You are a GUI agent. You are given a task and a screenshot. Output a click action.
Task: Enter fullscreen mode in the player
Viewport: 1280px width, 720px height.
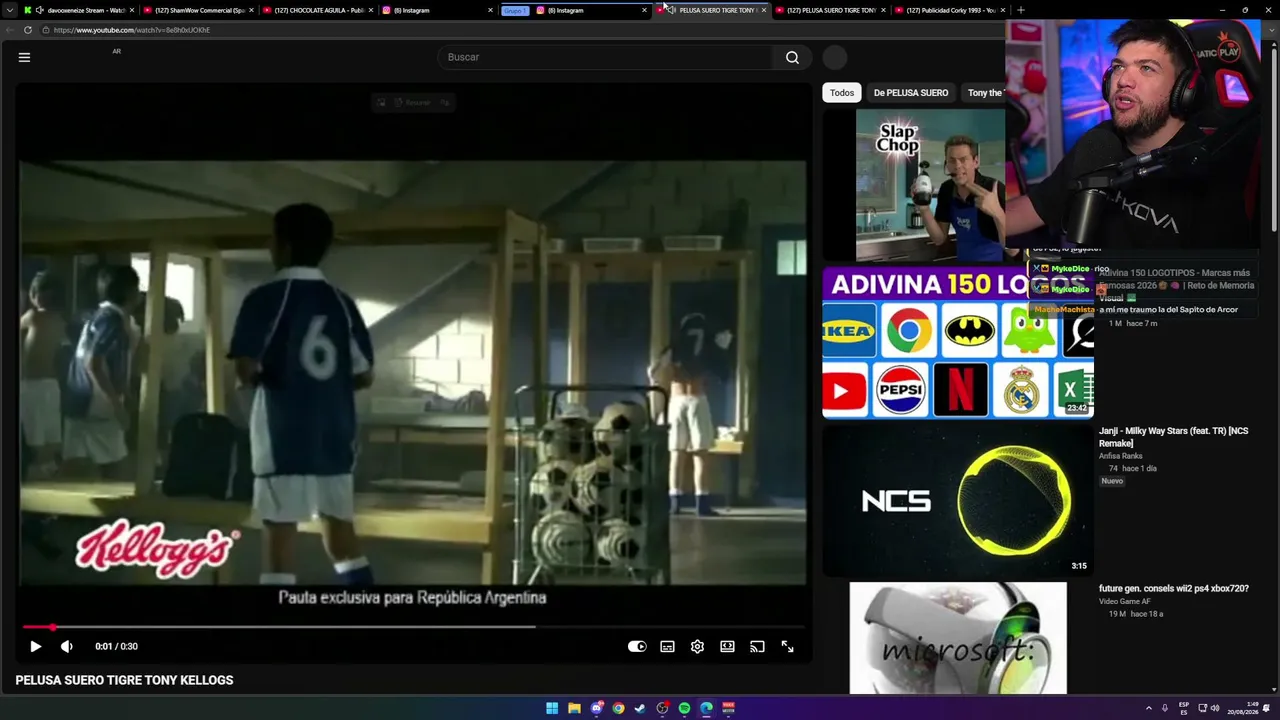[787, 646]
